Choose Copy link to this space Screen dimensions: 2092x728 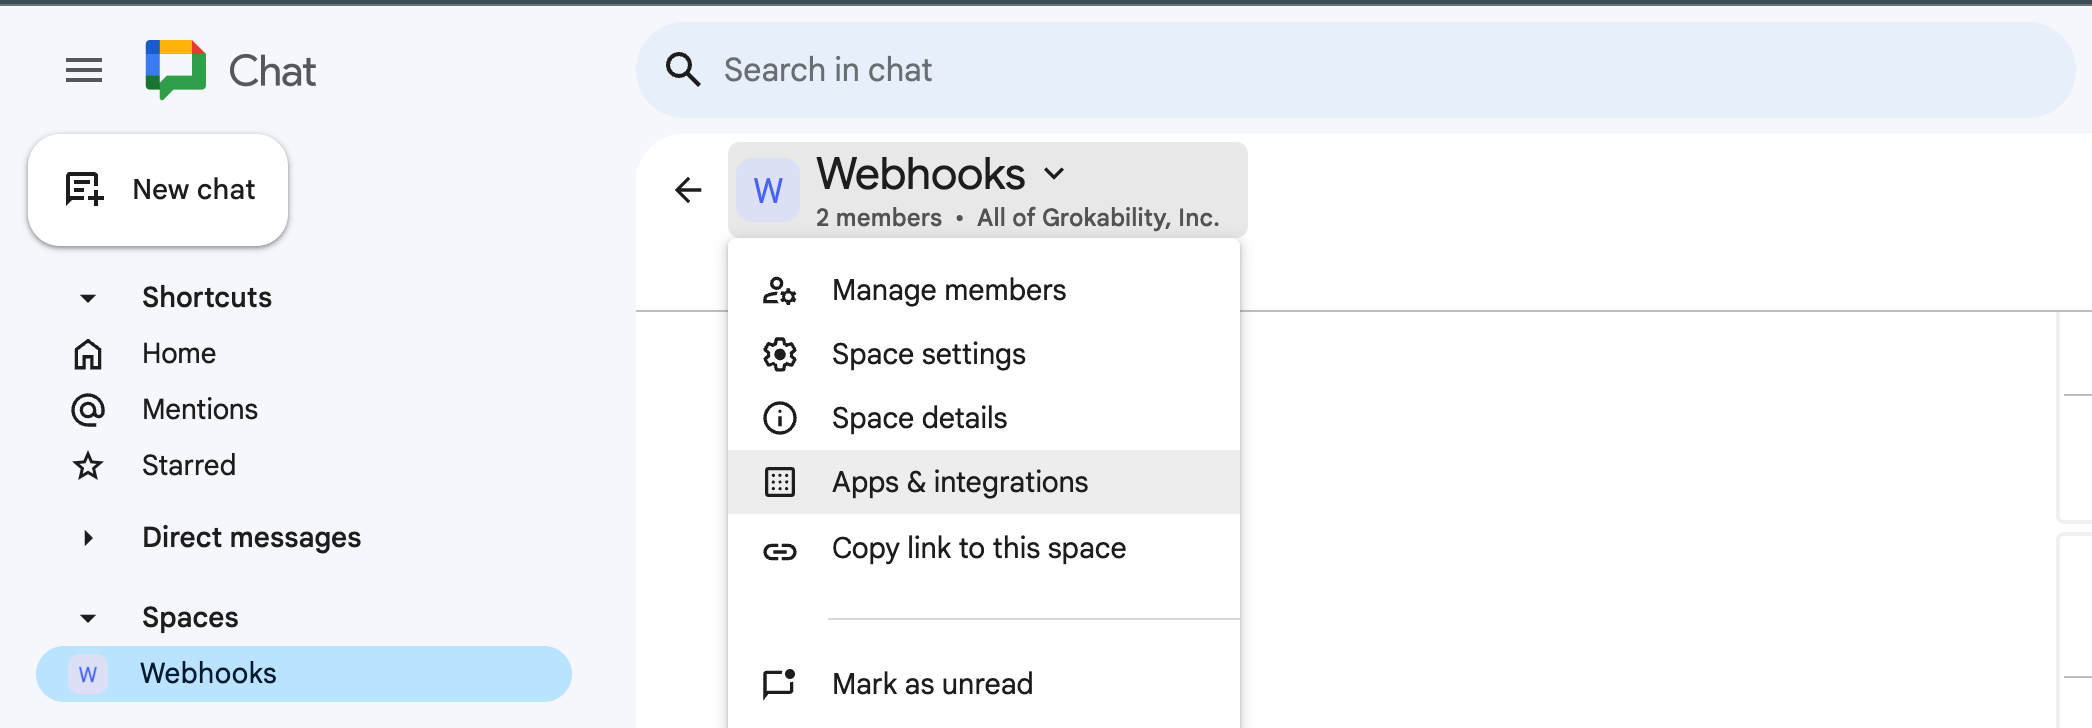click(984, 549)
